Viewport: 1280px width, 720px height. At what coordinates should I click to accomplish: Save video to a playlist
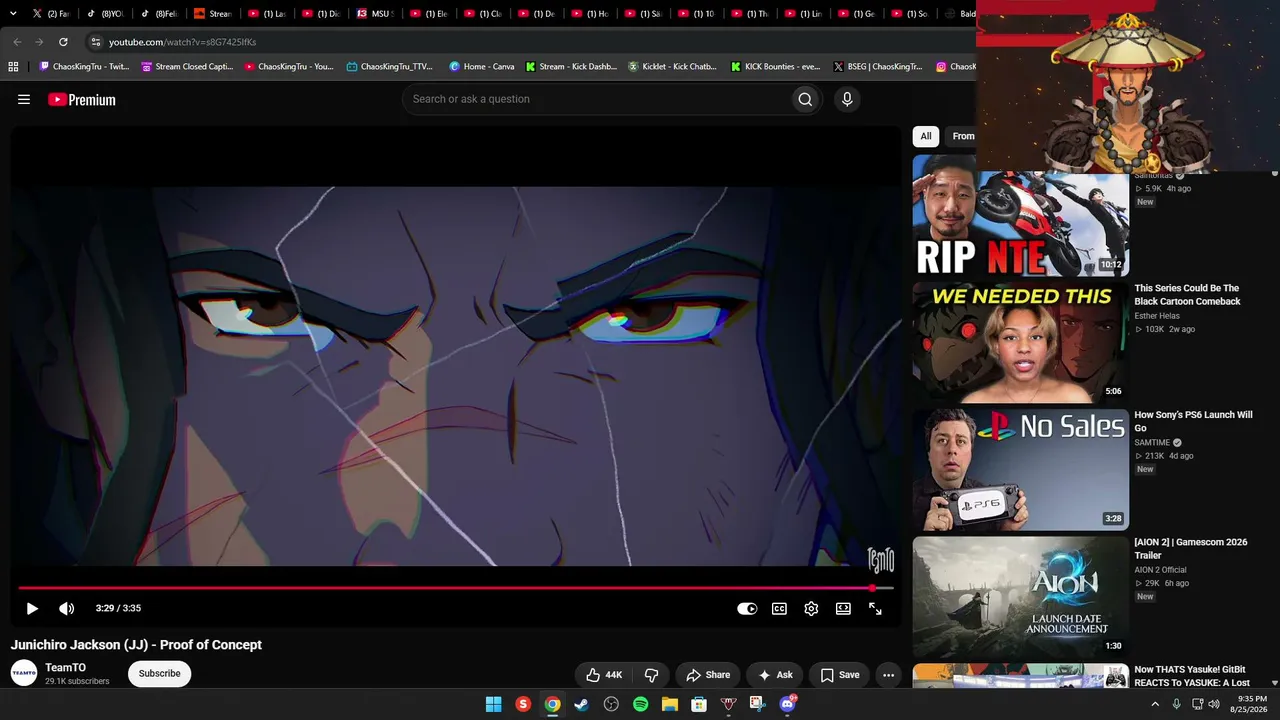(839, 675)
